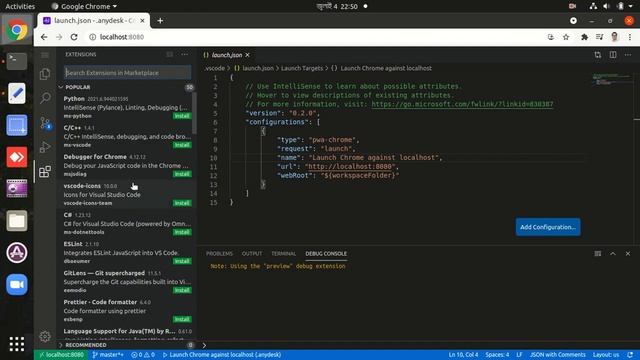Screen dimensions: 640x360
Task: Reload the localhost page in Chrome
Action: click(x=74, y=37)
